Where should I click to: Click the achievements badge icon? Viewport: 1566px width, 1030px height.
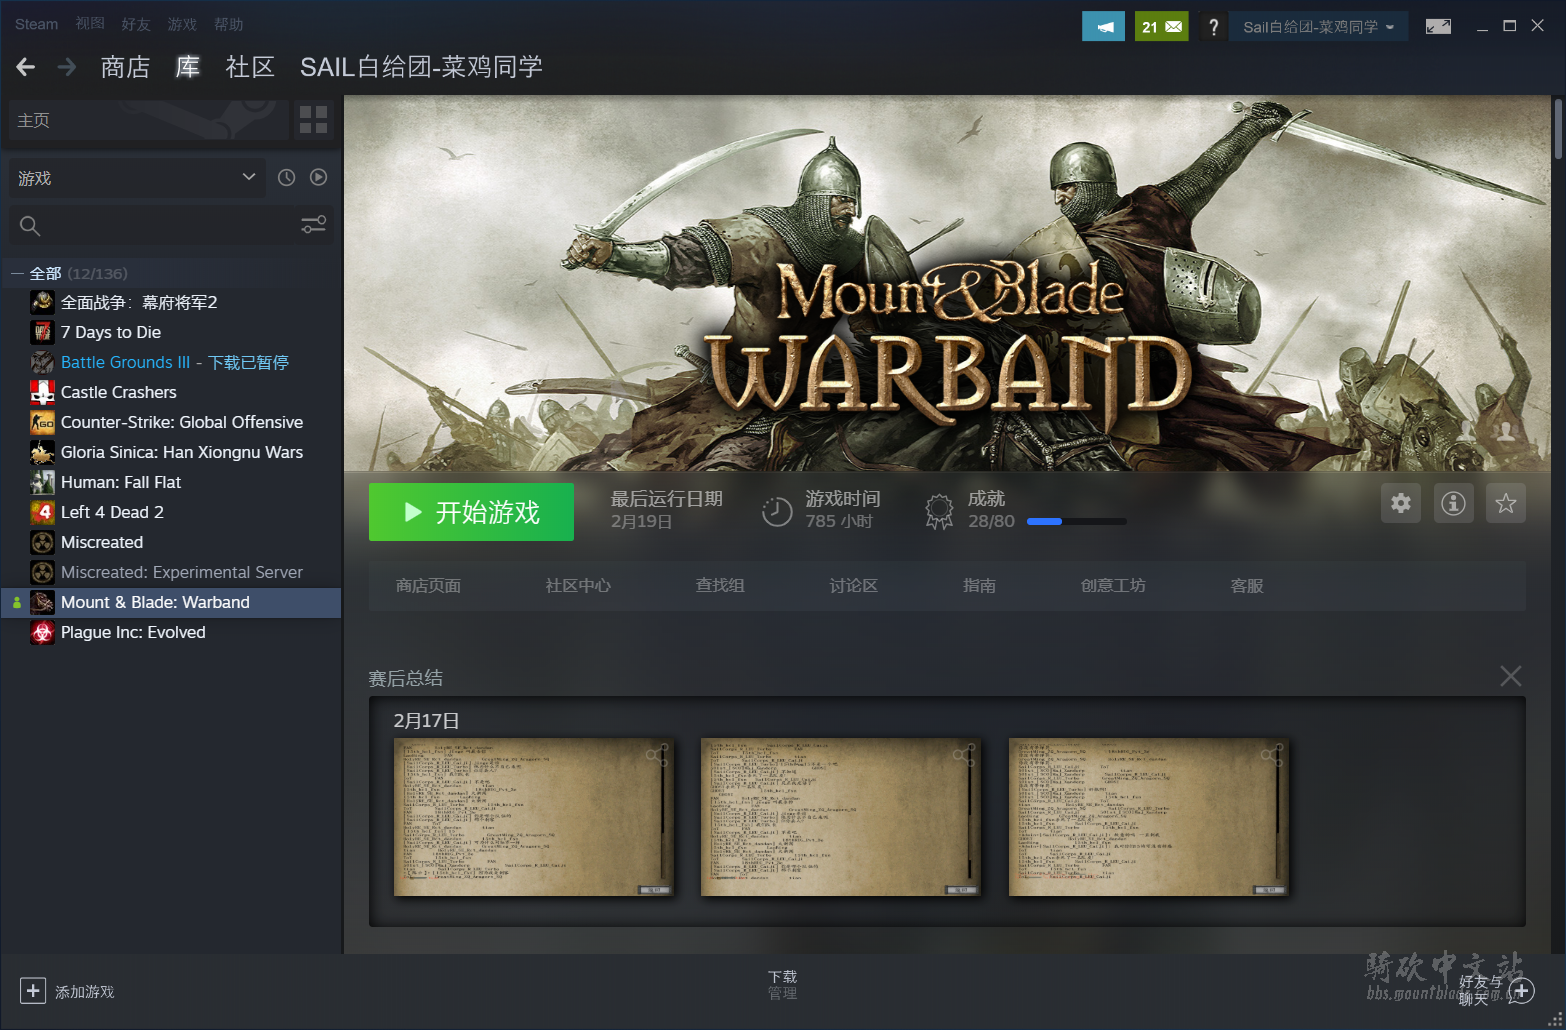[x=939, y=512]
